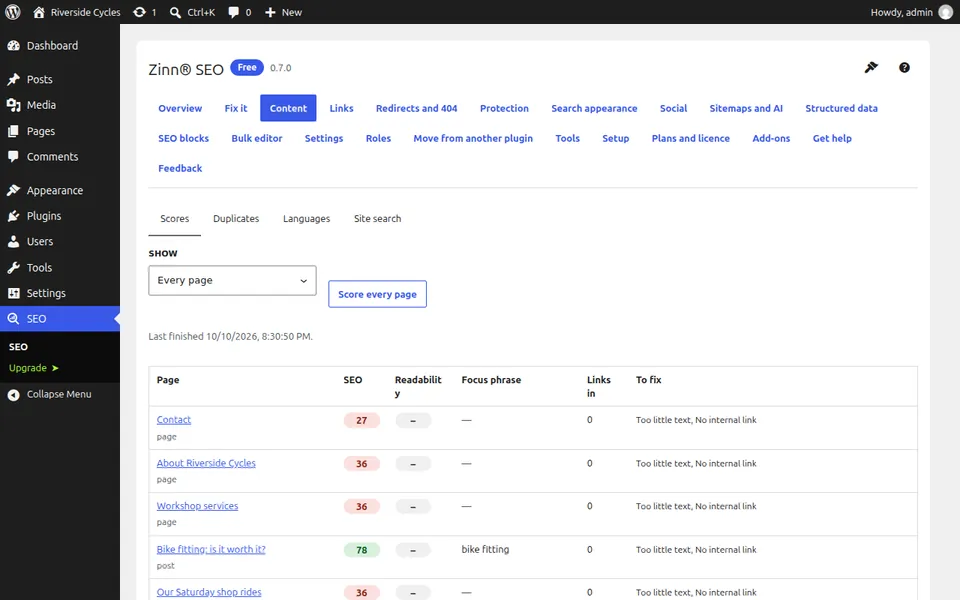Open Sitemaps and AI tab
Screen dimensions: 960x600
click(746, 108)
